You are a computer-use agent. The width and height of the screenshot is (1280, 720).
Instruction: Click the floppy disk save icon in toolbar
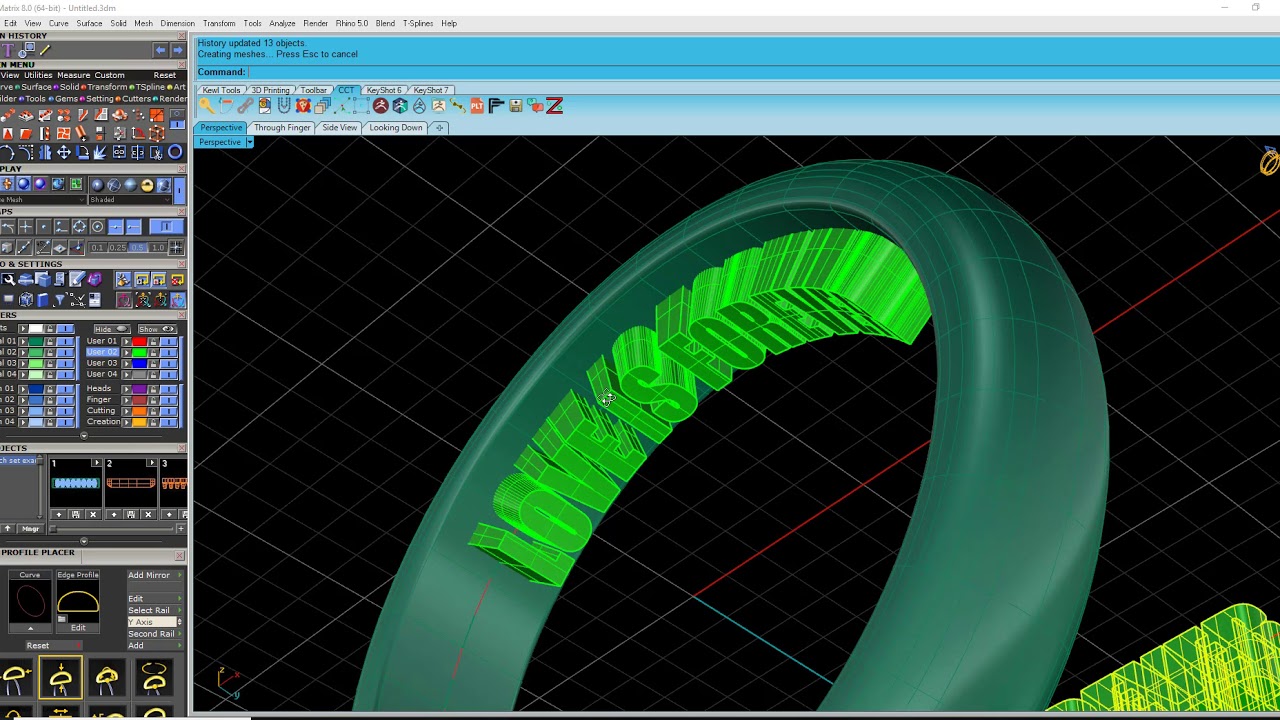coord(516,106)
